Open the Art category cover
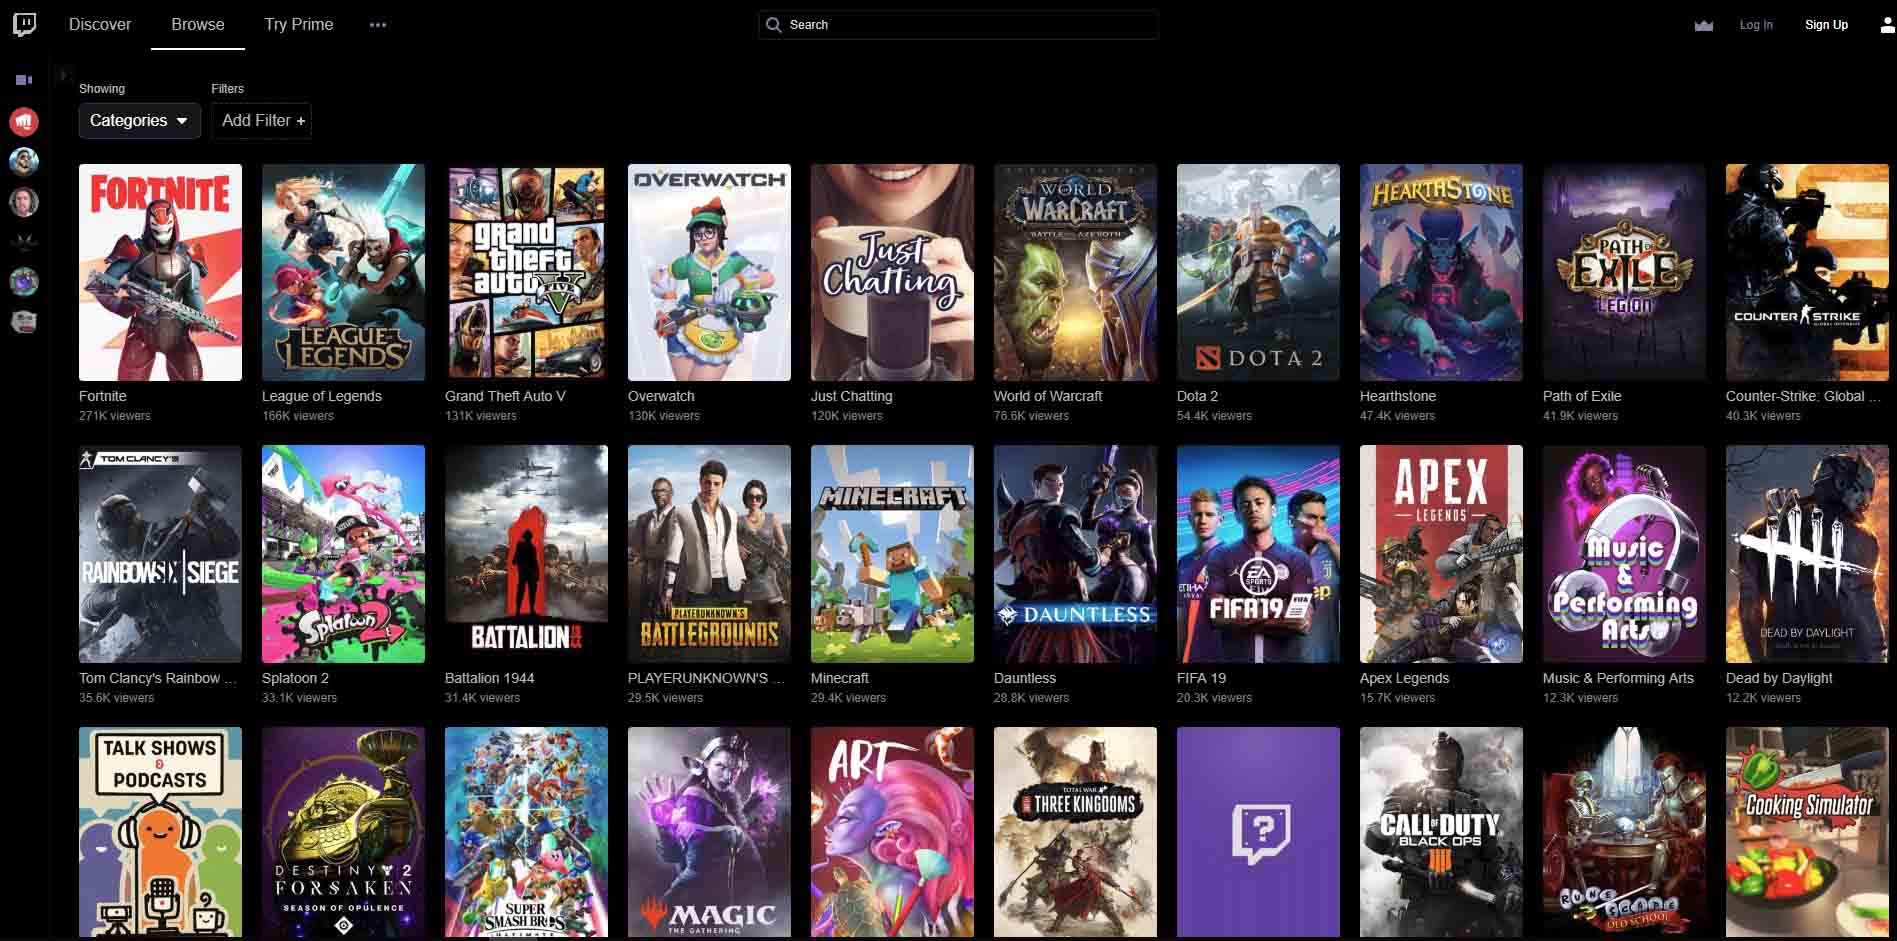Image resolution: width=1897 pixels, height=941 pixels. click(892, 832)
